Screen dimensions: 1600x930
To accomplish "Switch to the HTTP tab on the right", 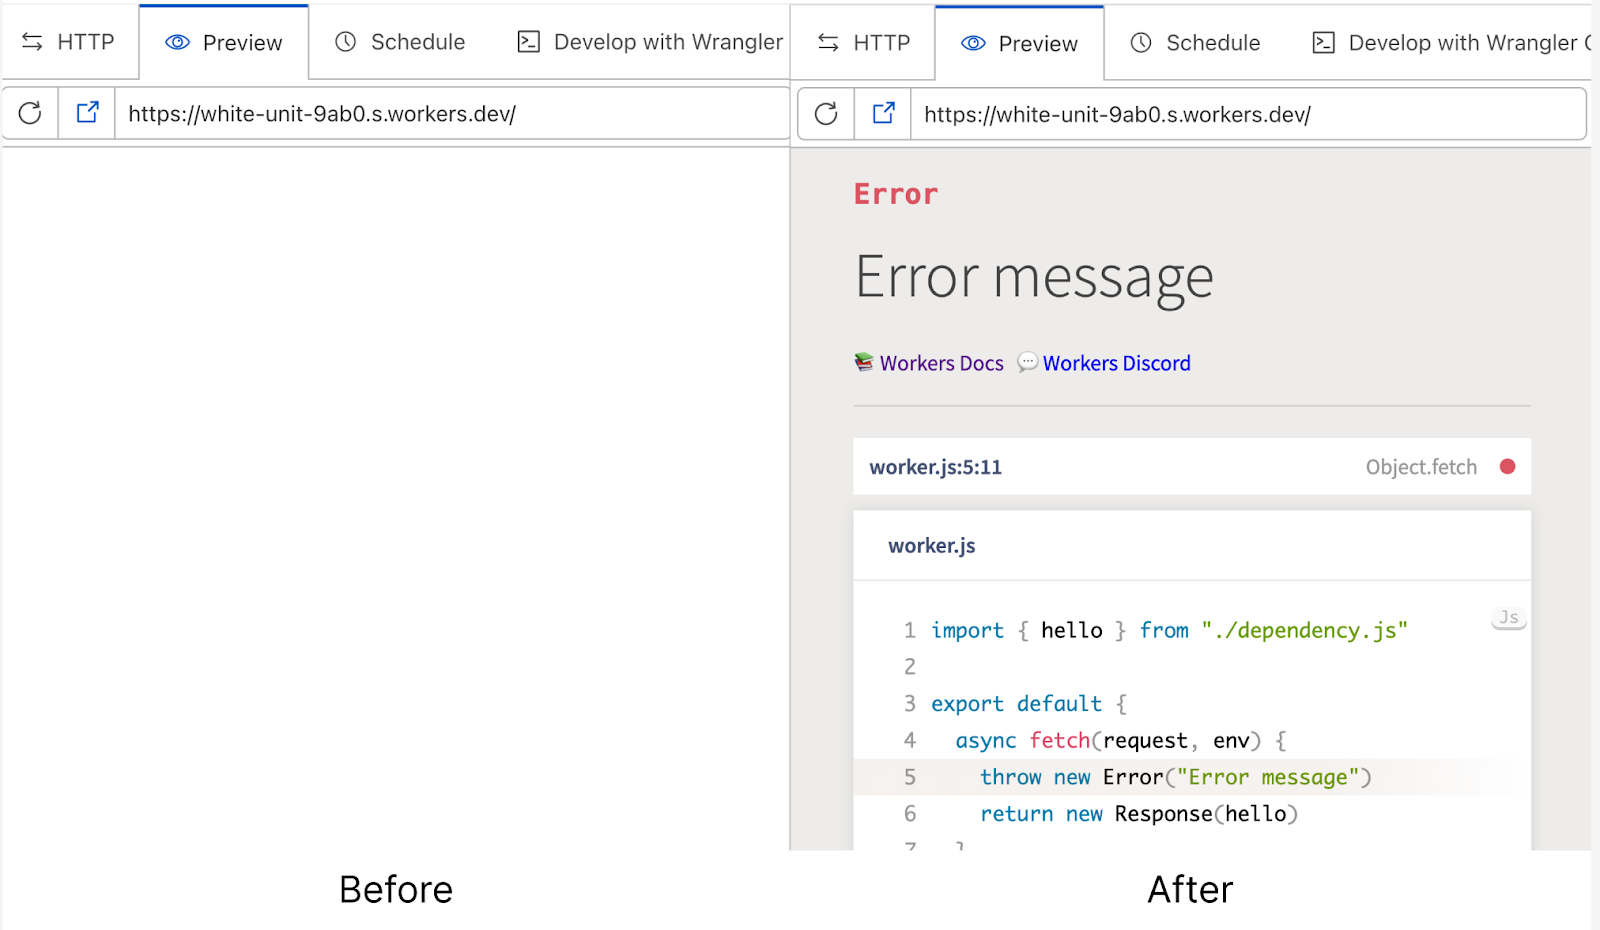I will pos(864,43).
